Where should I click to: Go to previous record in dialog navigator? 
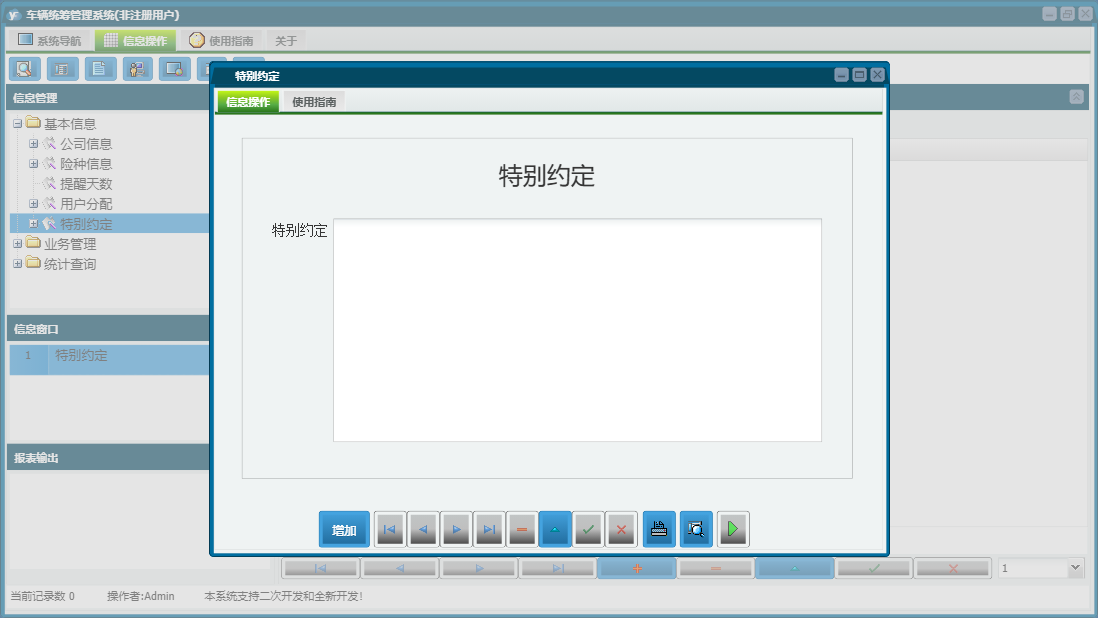coord(423,529)
